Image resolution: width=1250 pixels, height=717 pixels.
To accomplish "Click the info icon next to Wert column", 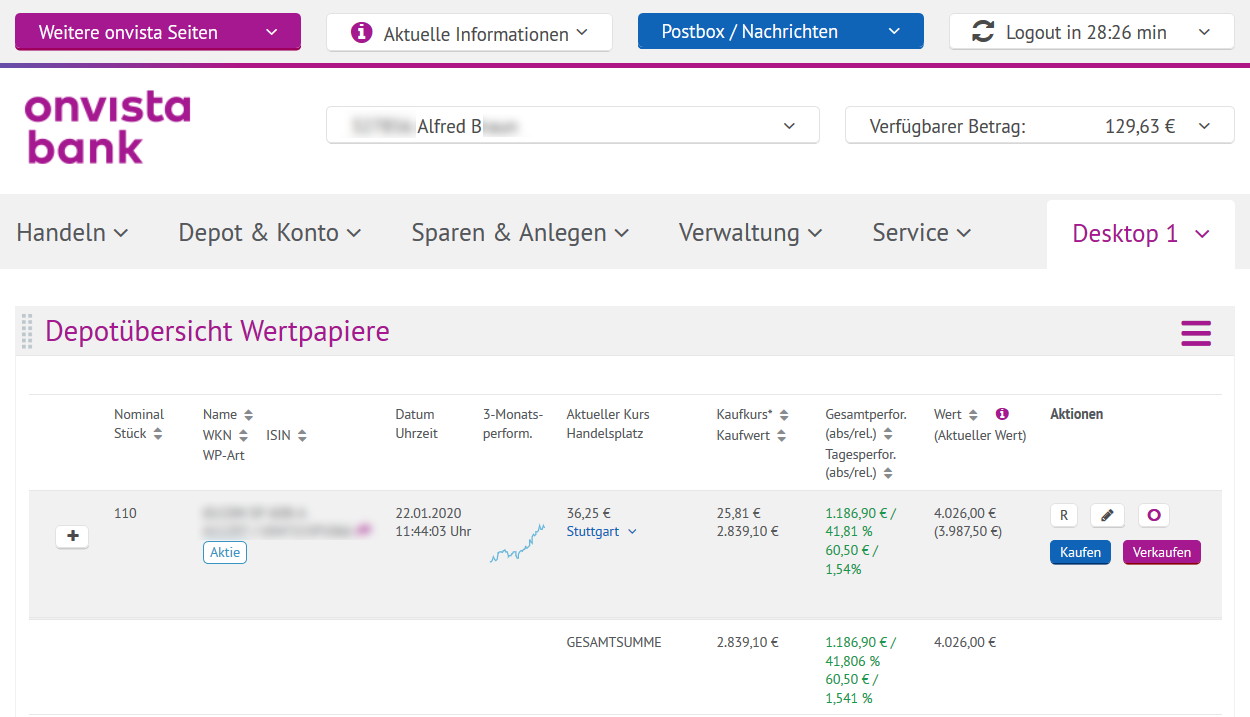I will pos(1002,413).
